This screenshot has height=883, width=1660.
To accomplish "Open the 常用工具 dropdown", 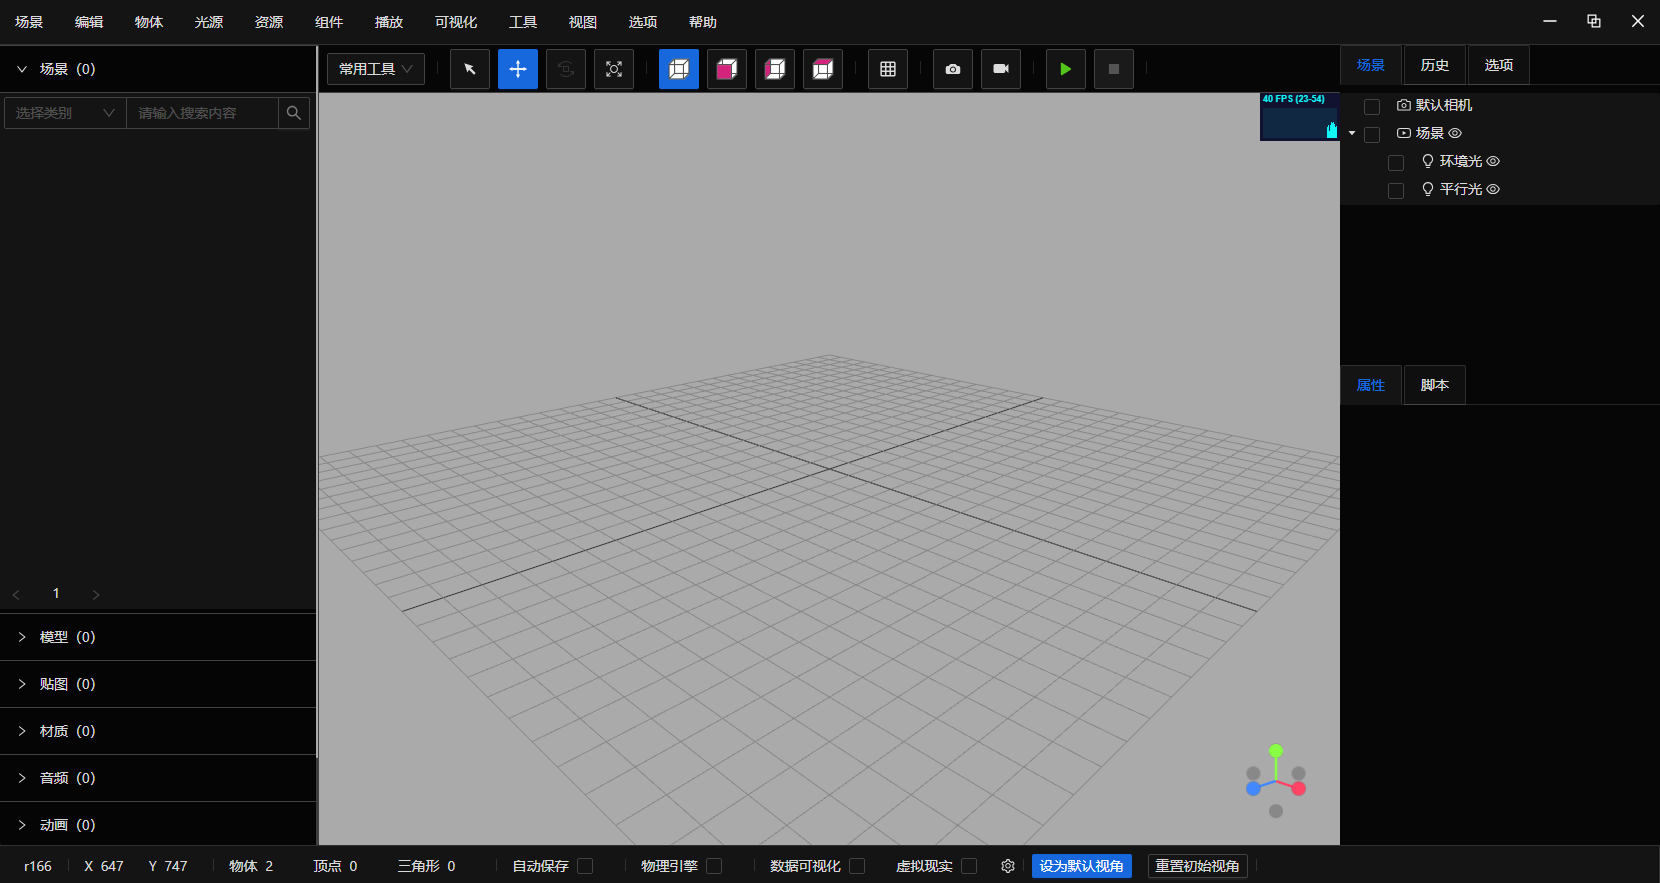I will click(x=376, y=69).
